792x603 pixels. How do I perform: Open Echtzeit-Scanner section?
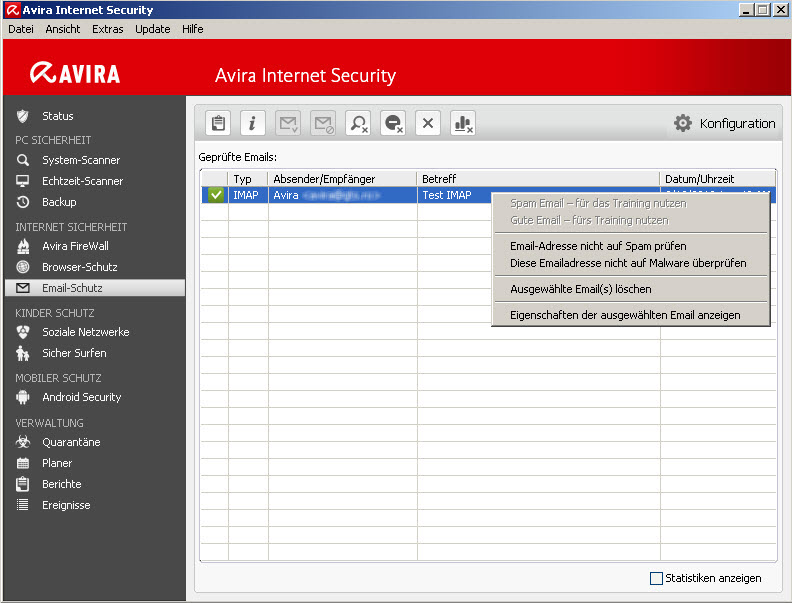coord(82,181)
